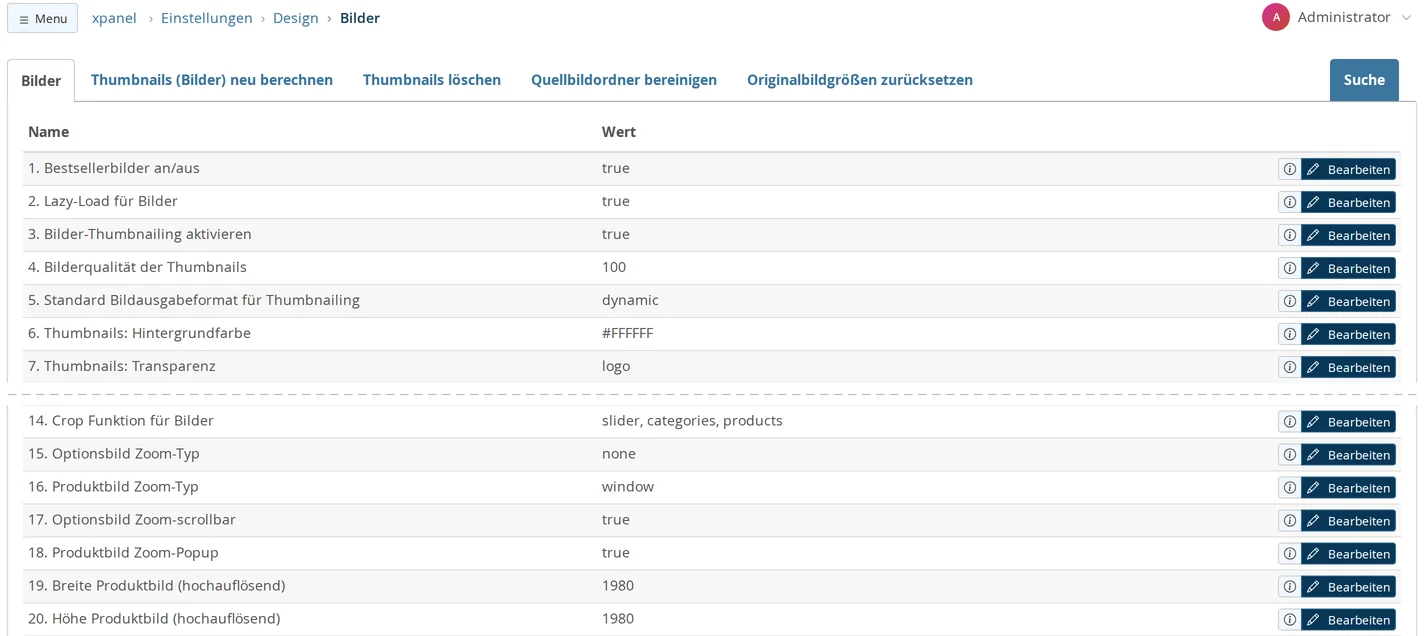Show info for Thumbnails: Transparenz

click(1289, 367)
